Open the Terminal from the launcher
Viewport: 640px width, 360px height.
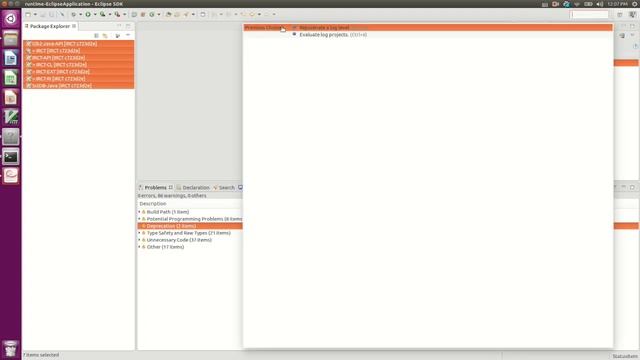pyautogui.click(x=11, y=156)
